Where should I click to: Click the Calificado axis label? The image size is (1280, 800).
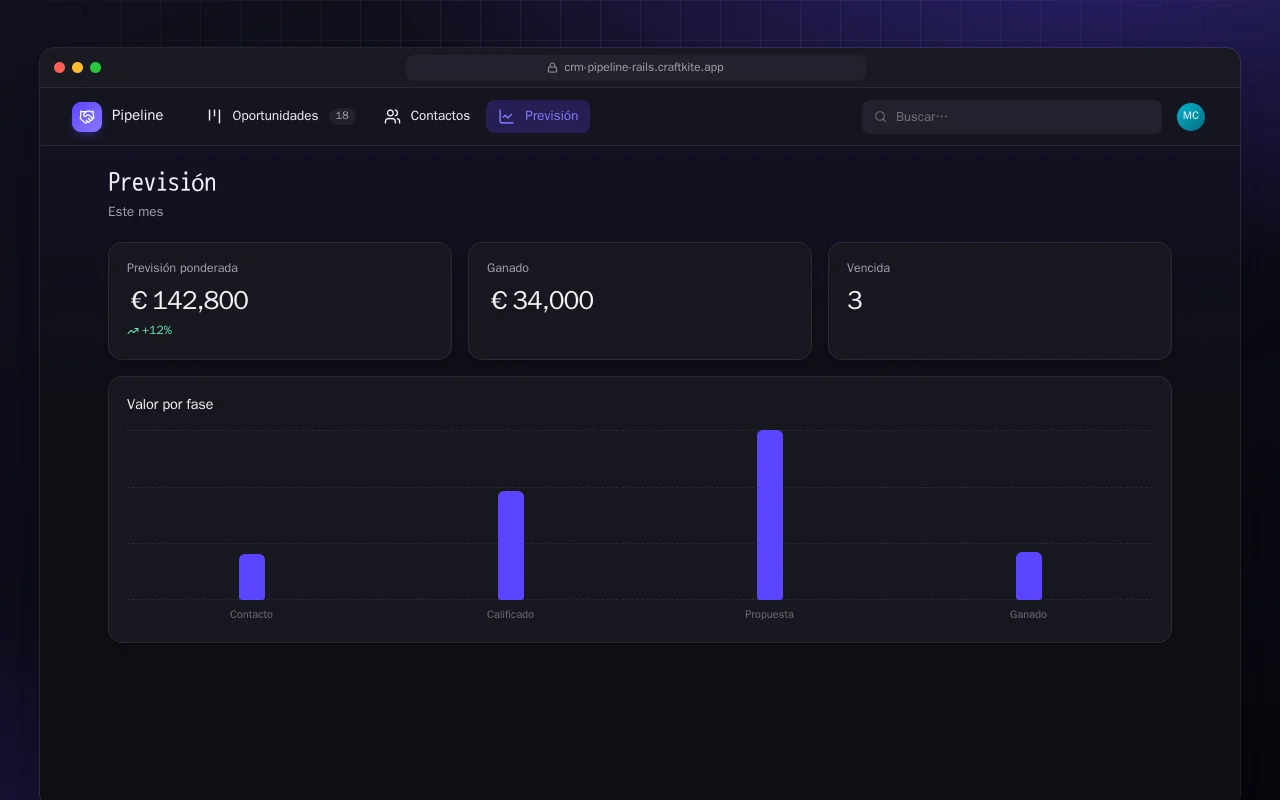510,614
